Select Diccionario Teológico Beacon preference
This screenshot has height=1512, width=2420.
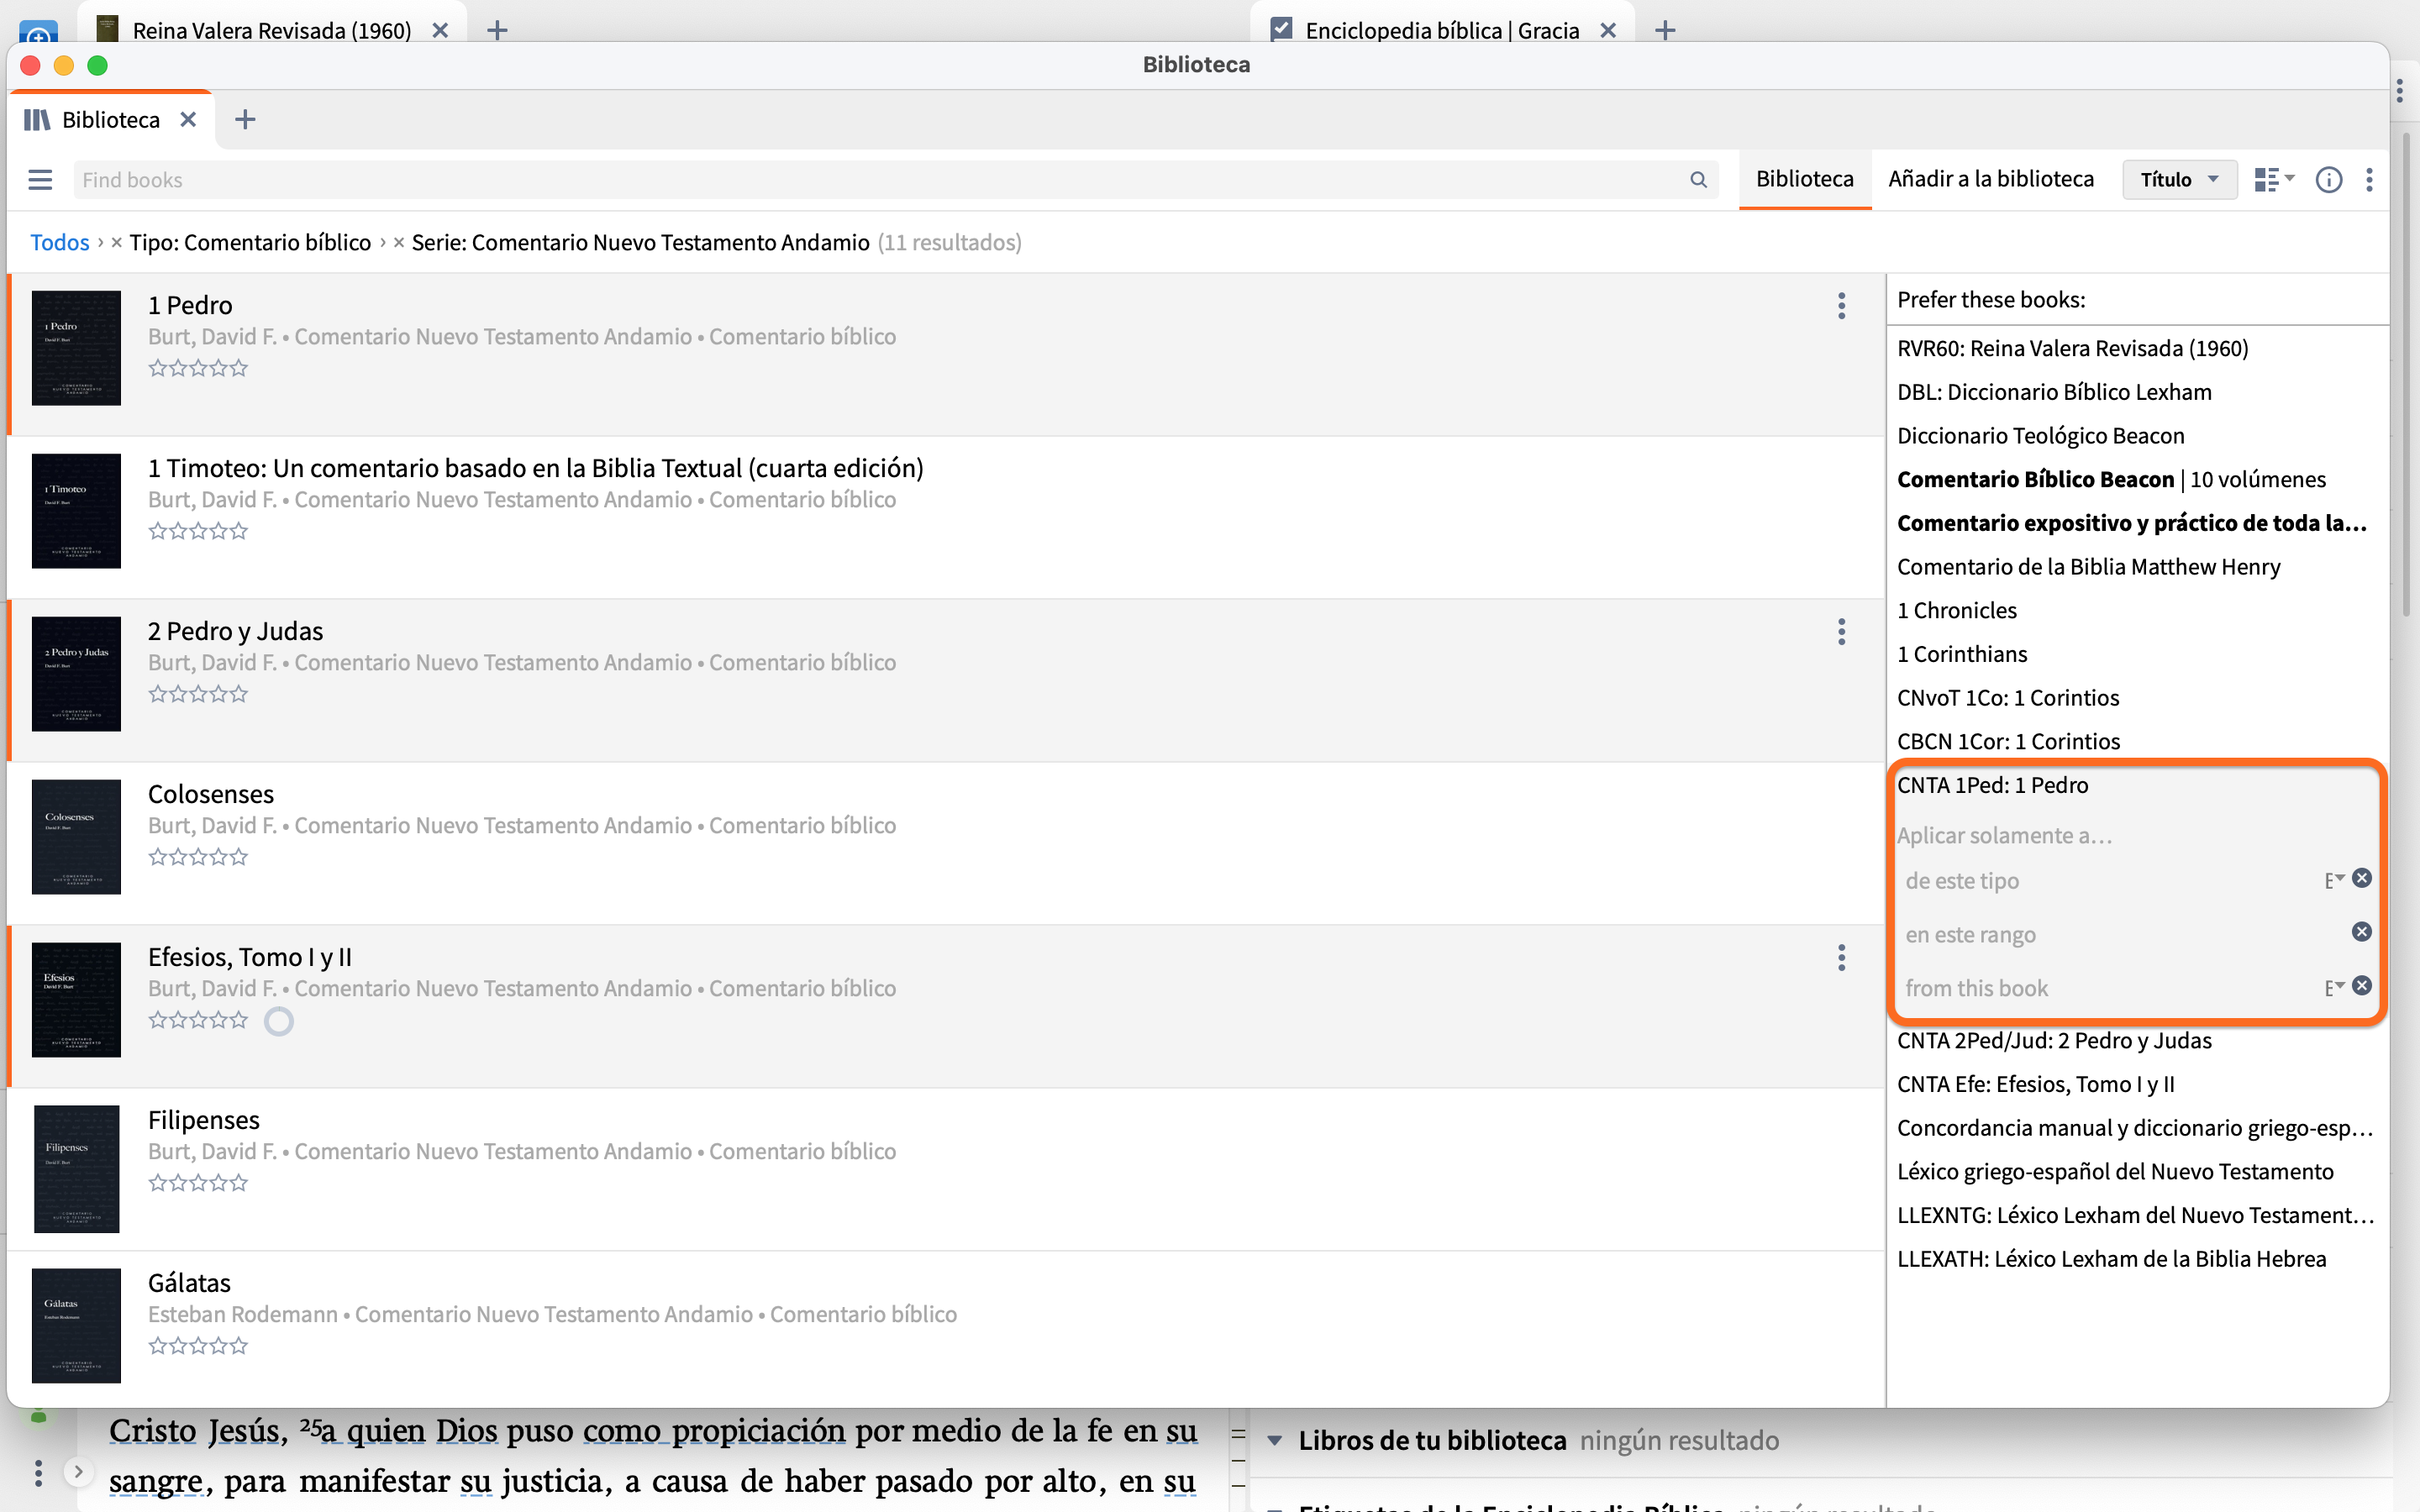[x=2040, y=436]
